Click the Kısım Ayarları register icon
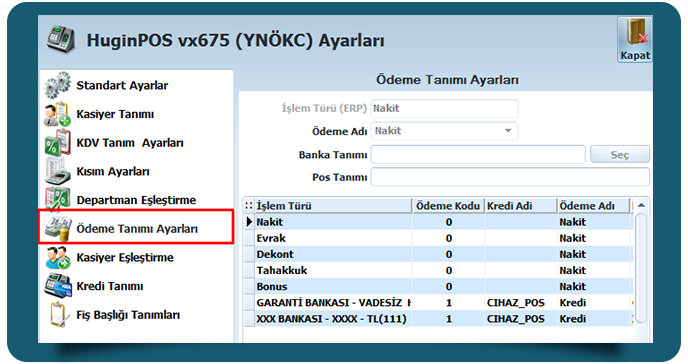688x364 pixels. click(x=57, y=171)
